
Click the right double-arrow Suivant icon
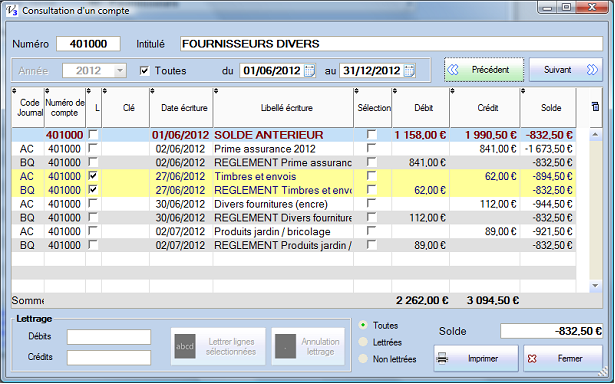[592, 70]
